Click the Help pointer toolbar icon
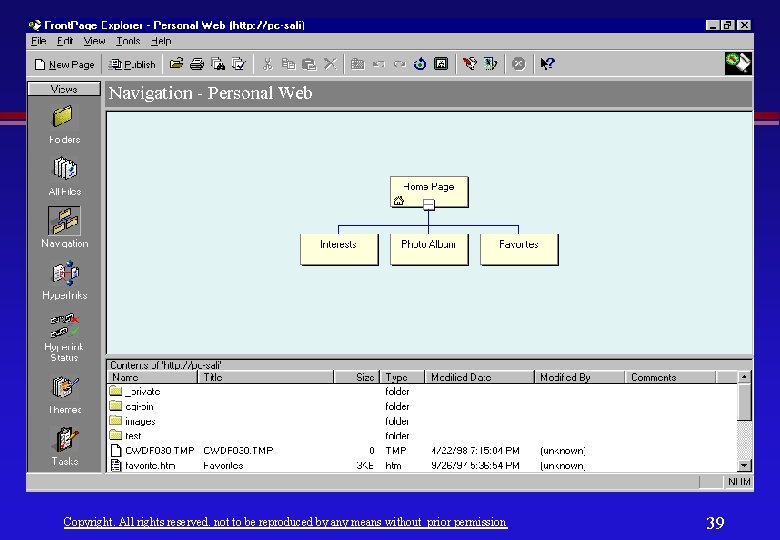The image size is (780, 540). point(547,64)
